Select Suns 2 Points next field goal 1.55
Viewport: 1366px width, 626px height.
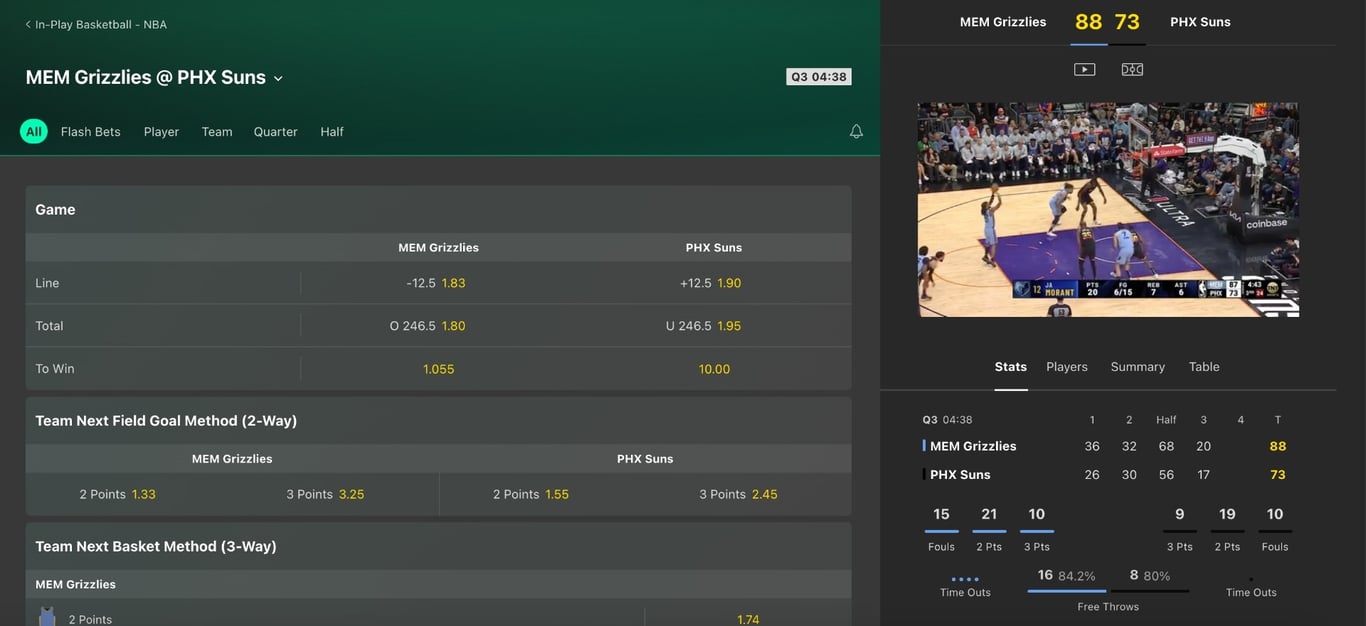(531, 494)
